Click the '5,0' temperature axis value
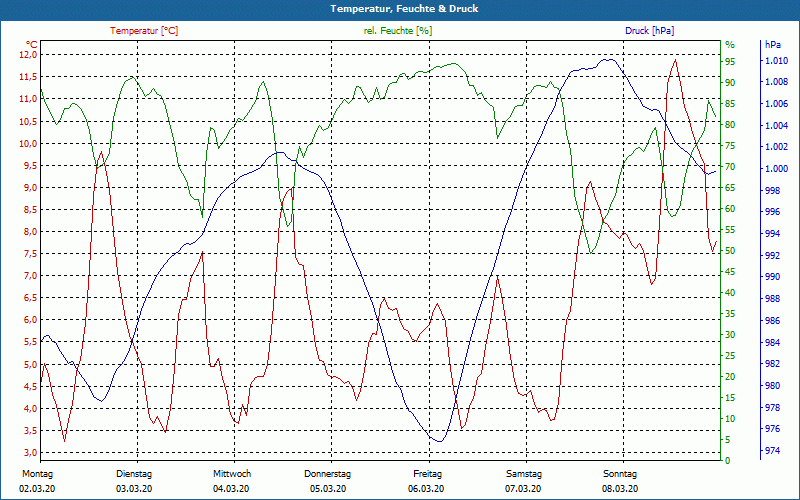The height and width of the screenshot is (500, 800). 31,364
